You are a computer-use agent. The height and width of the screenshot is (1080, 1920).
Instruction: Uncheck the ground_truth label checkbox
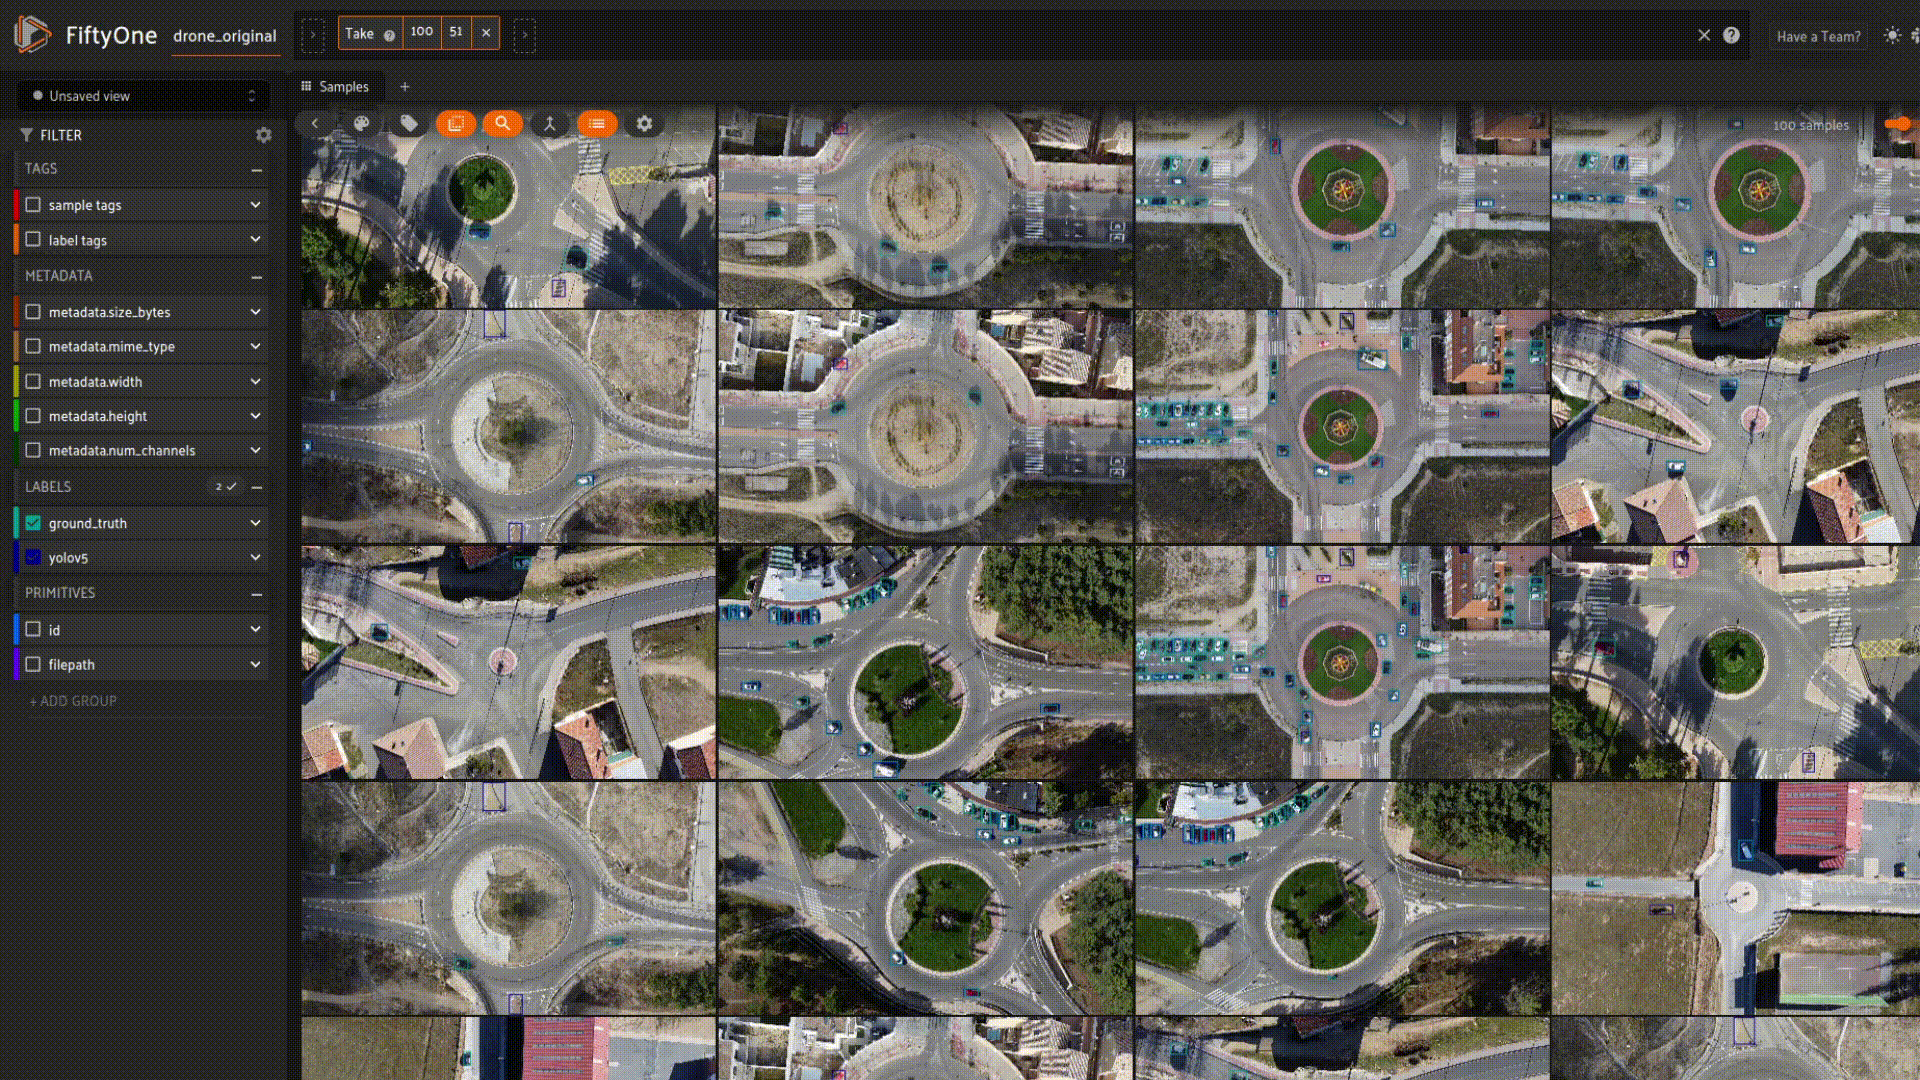(33, 523)
